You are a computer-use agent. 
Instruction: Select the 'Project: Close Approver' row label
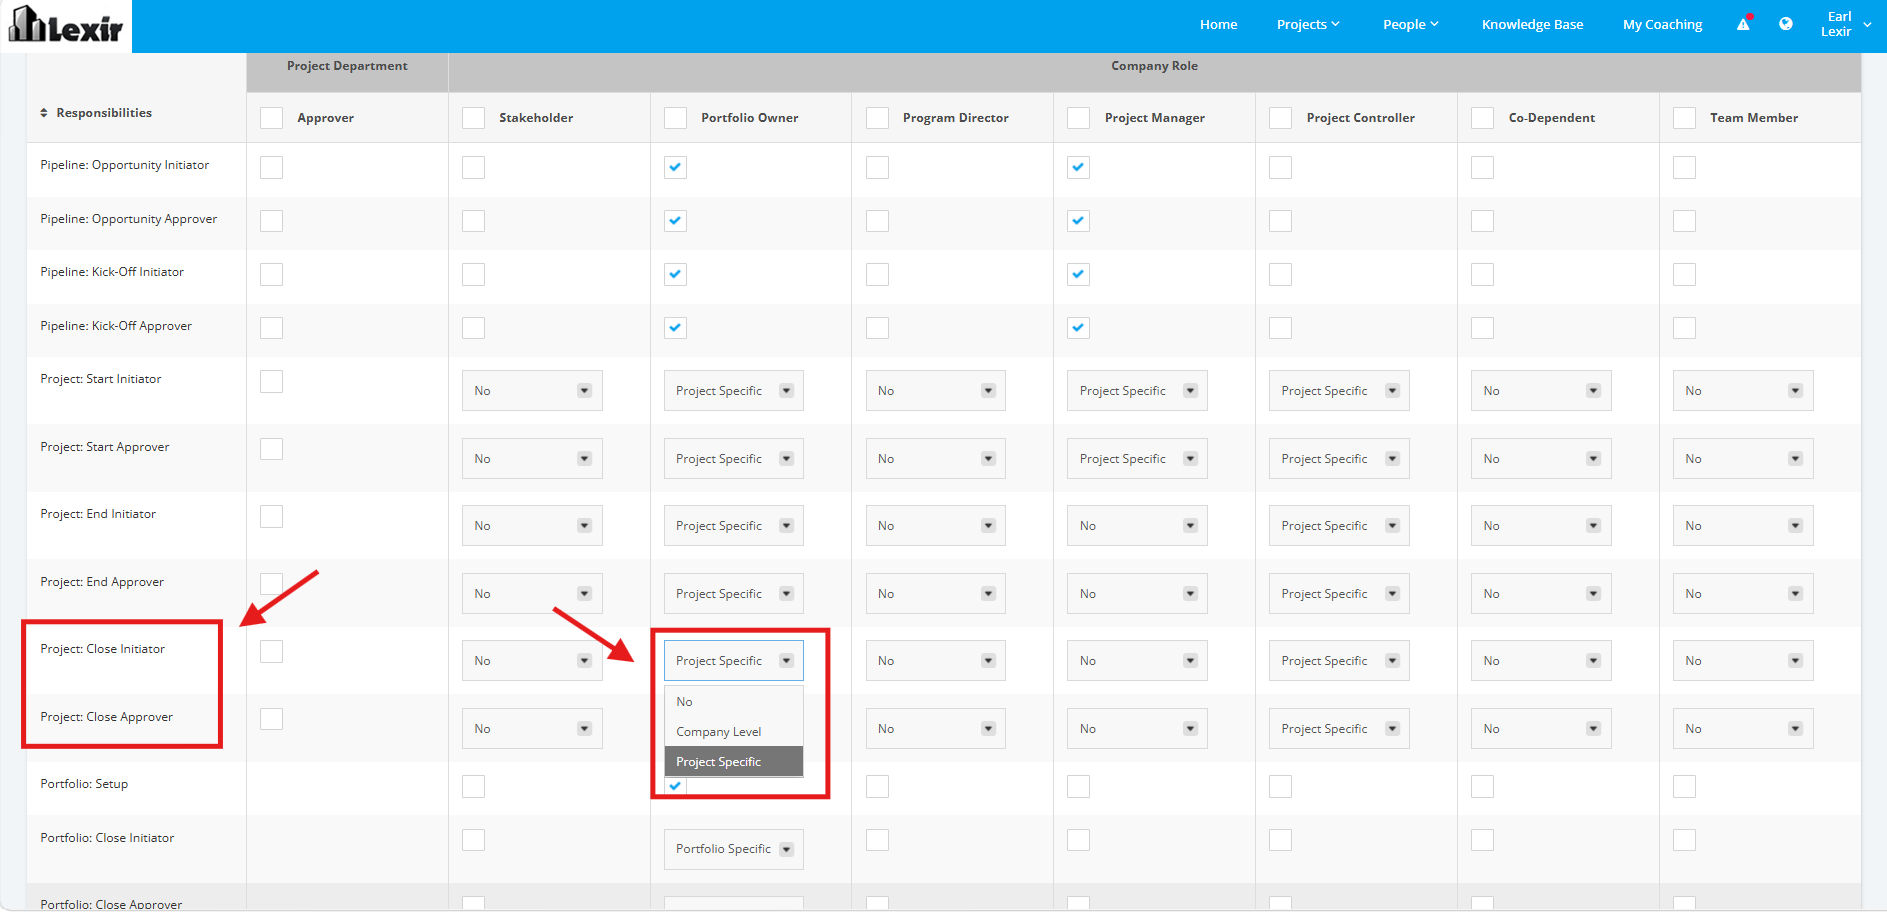[x=106, y=717]
